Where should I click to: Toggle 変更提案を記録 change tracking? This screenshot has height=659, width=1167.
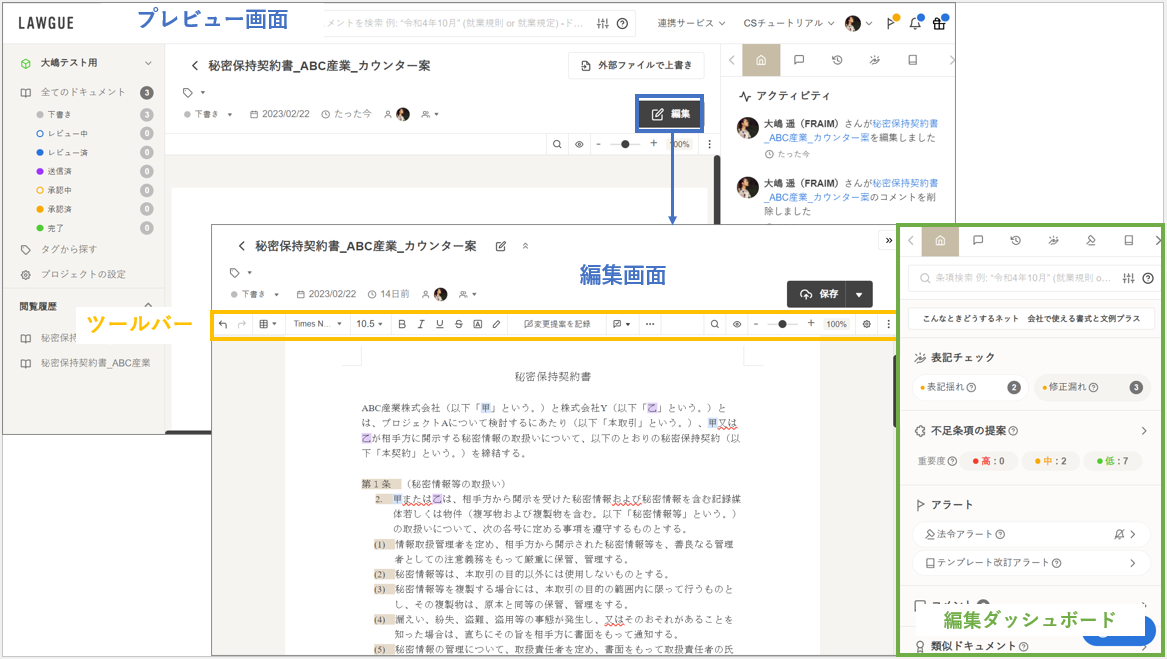pyautogui.click(x=557, y=324)
